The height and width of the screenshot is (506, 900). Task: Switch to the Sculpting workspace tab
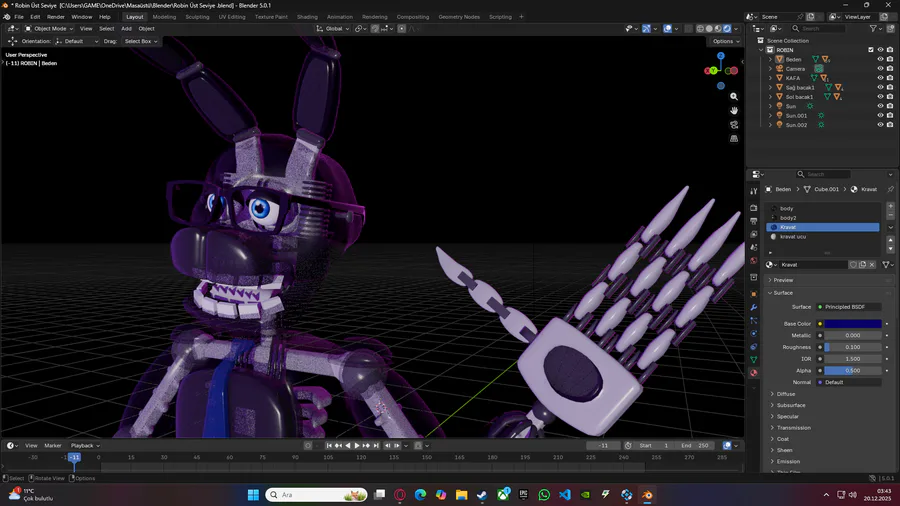[x=197, y=17]
